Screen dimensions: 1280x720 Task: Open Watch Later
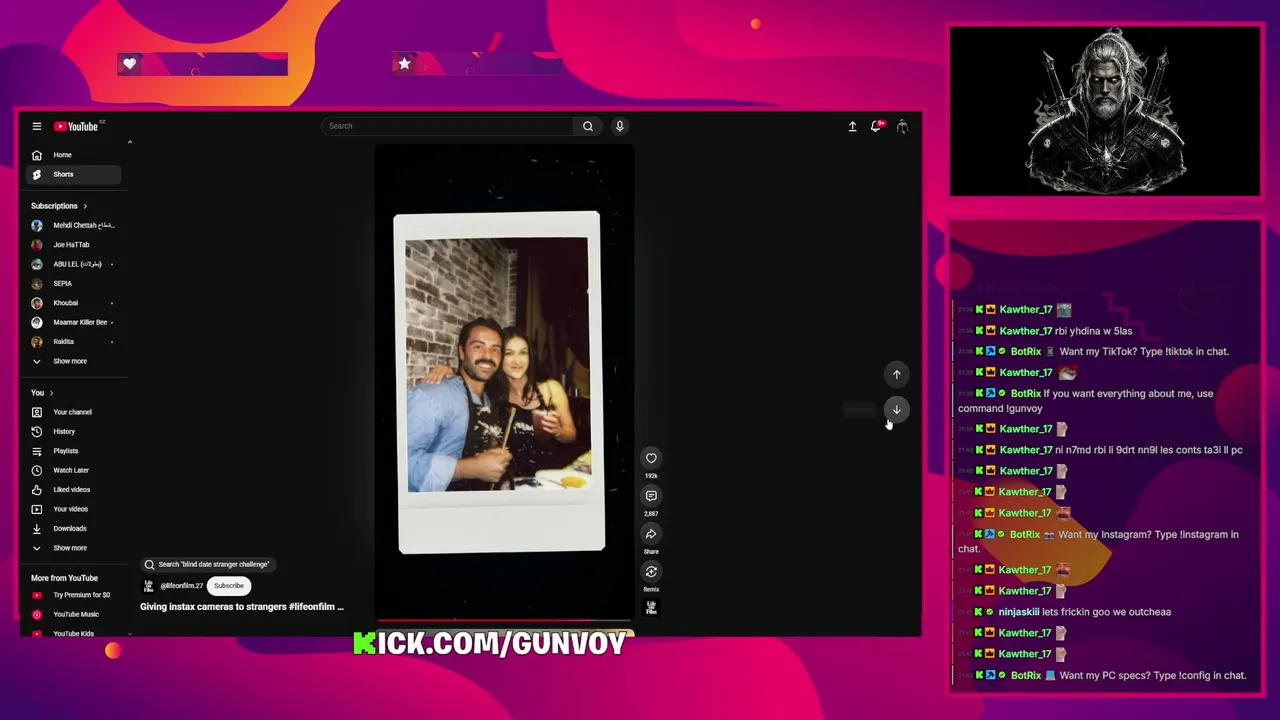[73, 470]
